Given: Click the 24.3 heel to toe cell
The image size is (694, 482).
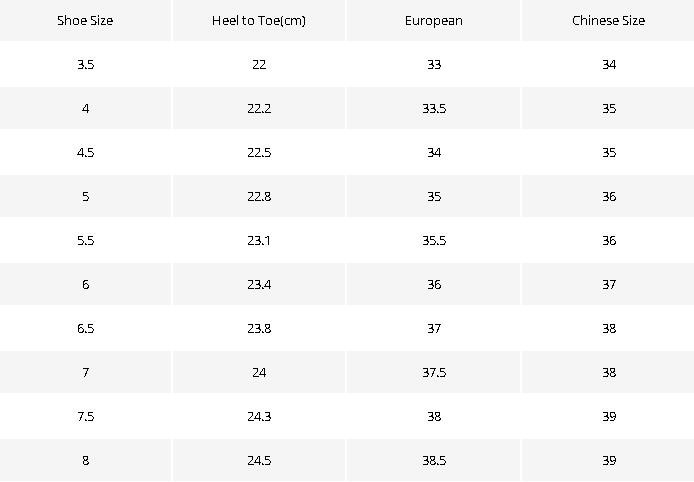Looking at the screenshot, I should (259, 416).
